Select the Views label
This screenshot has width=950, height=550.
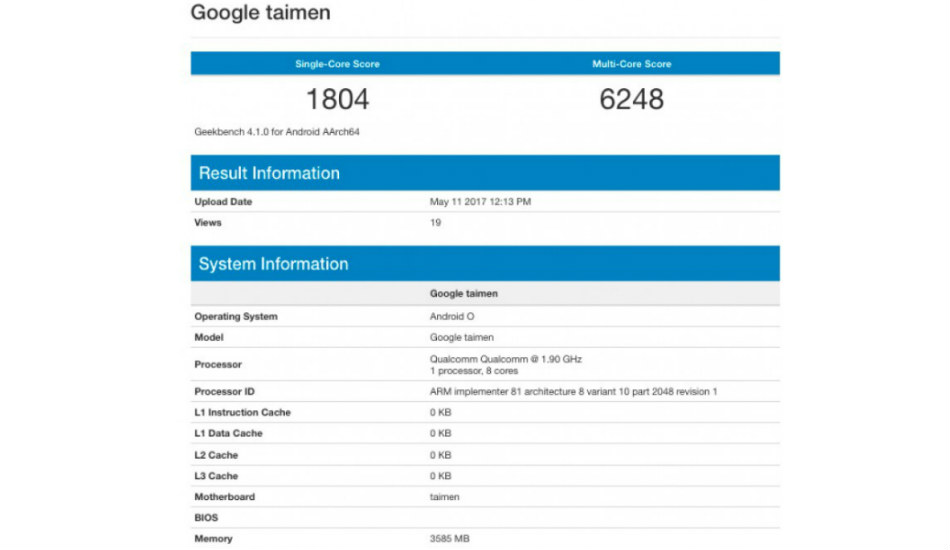tap(208, 223)
